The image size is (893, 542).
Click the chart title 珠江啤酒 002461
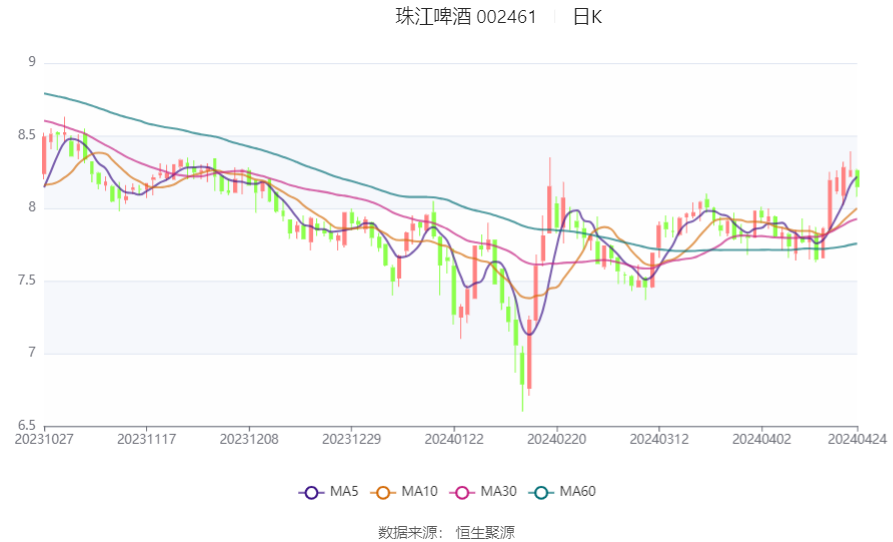click(466, 17)
